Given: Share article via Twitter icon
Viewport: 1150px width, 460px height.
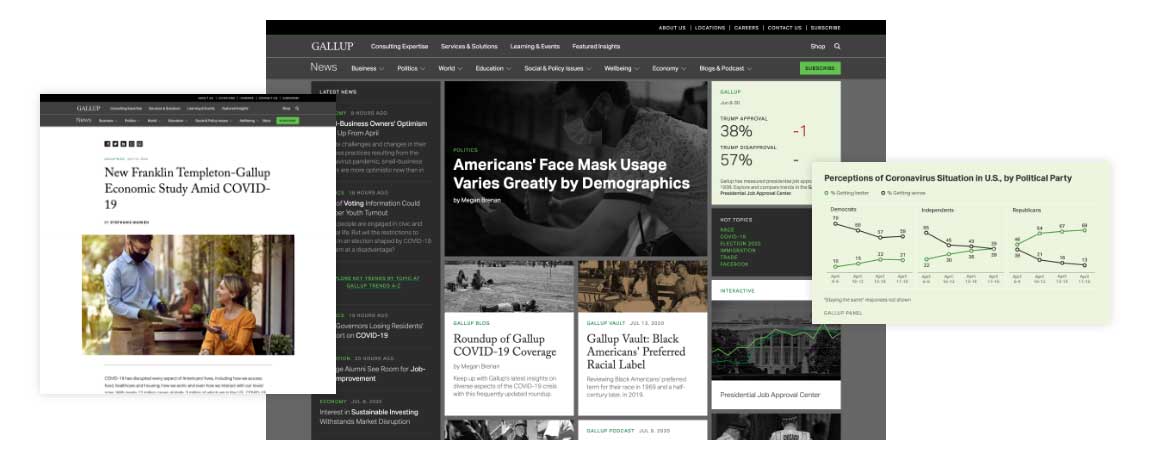Looking at the screenshot, I should tap(115, 144).
